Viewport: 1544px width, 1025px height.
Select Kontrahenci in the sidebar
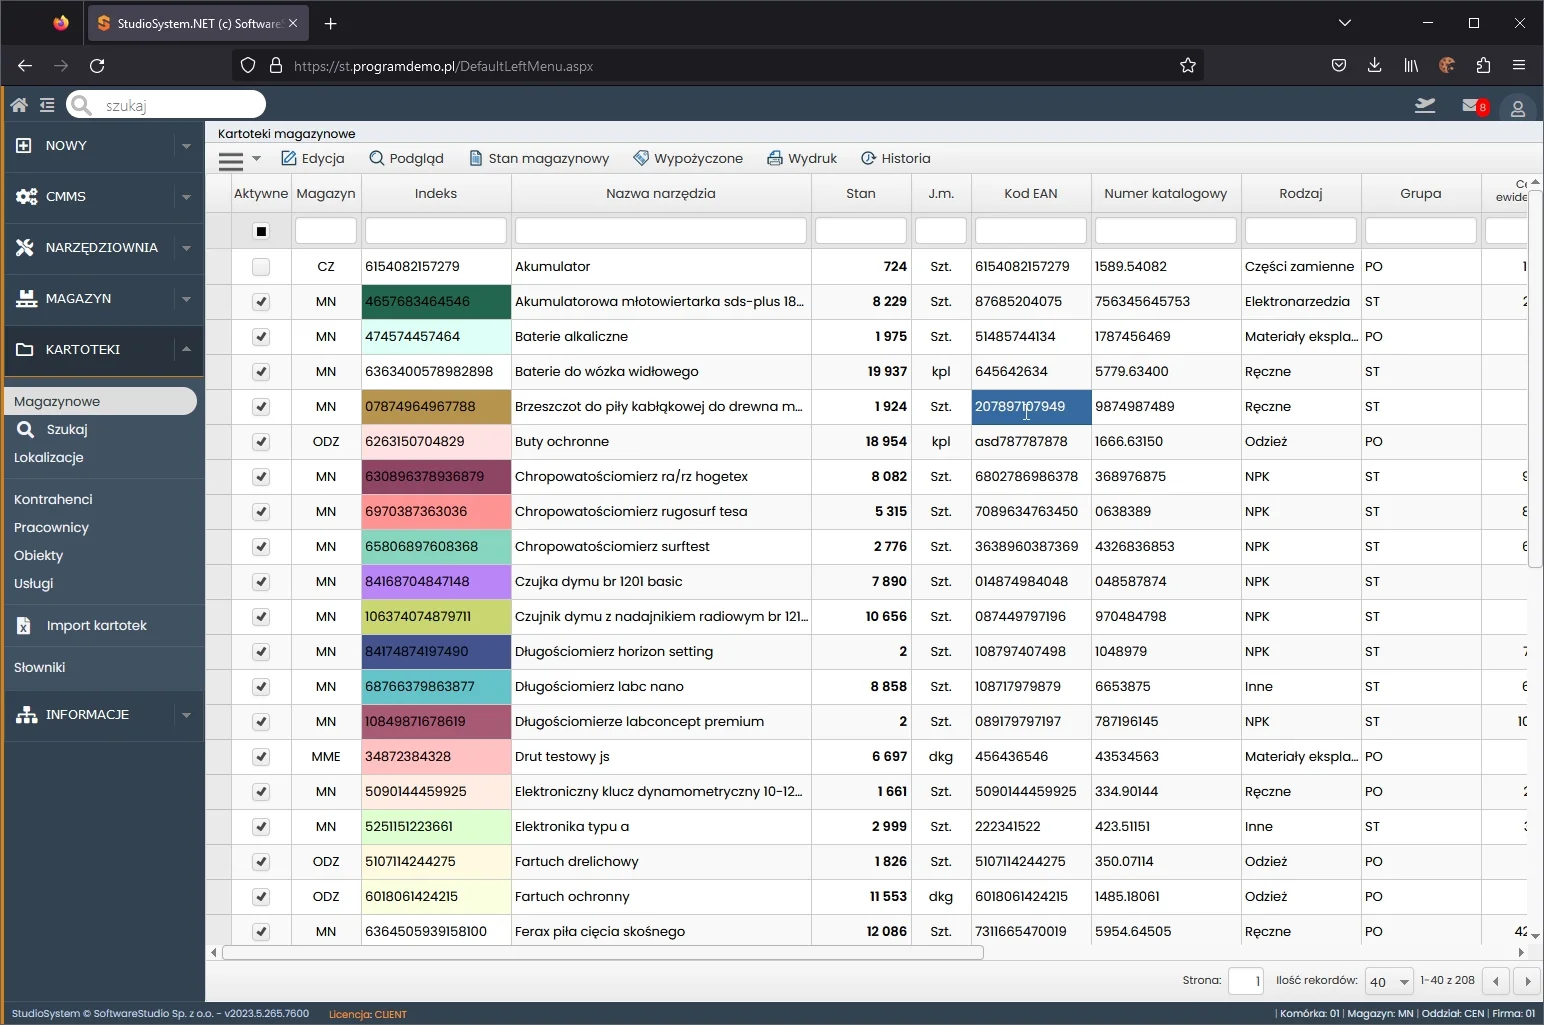[53, 499]
